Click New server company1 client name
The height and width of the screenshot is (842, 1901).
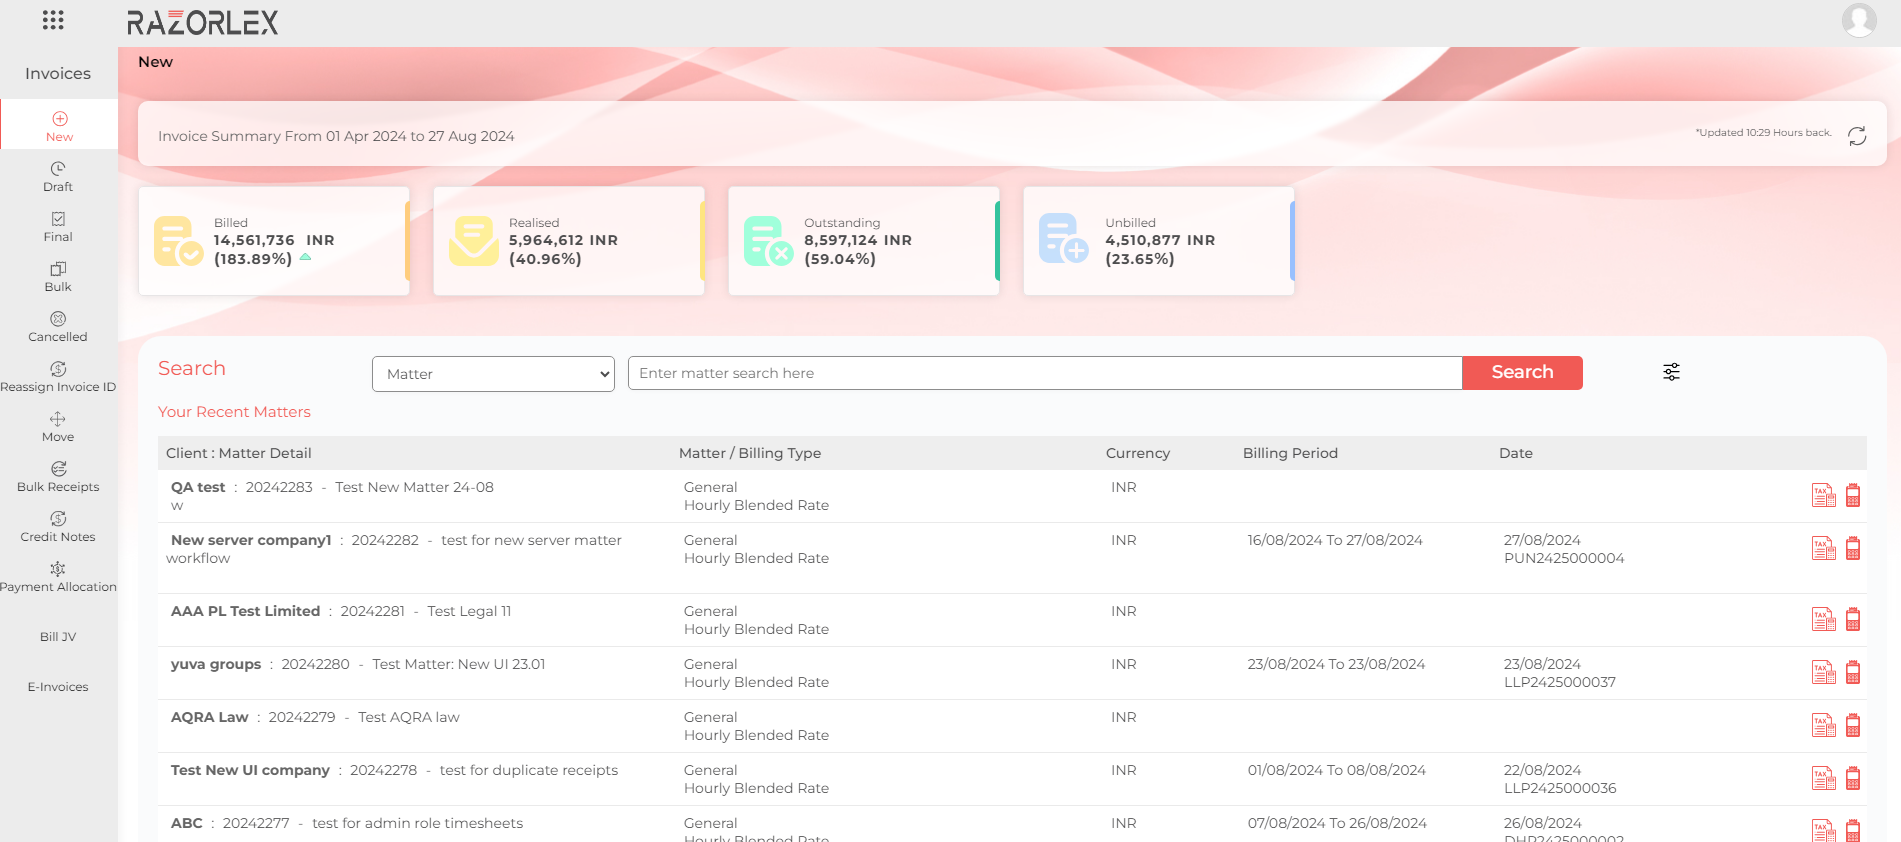pyautogui.click(x=251, y=540)
